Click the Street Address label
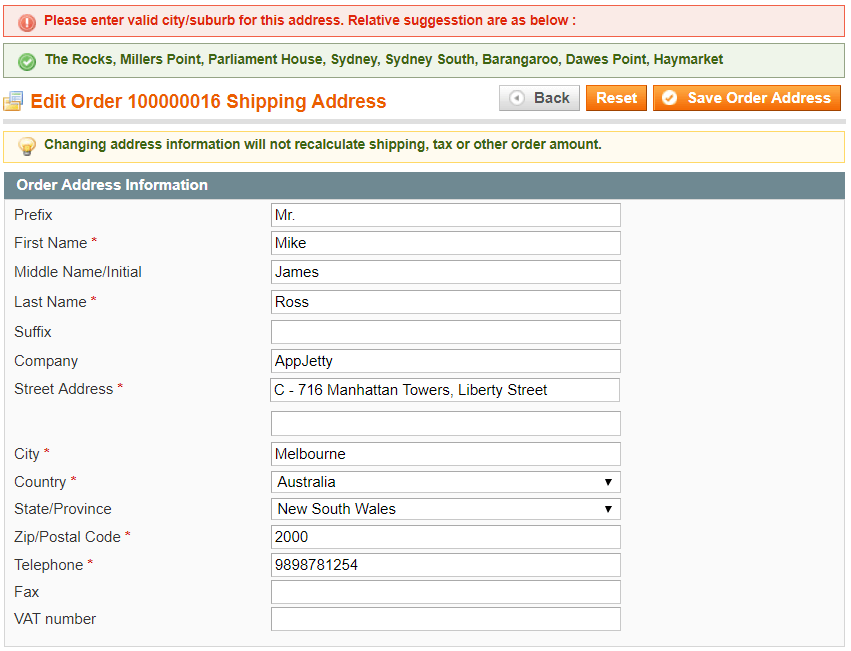The width and height of the screenshot is (851, 651). pyautogui.click(x=63, y=389)
